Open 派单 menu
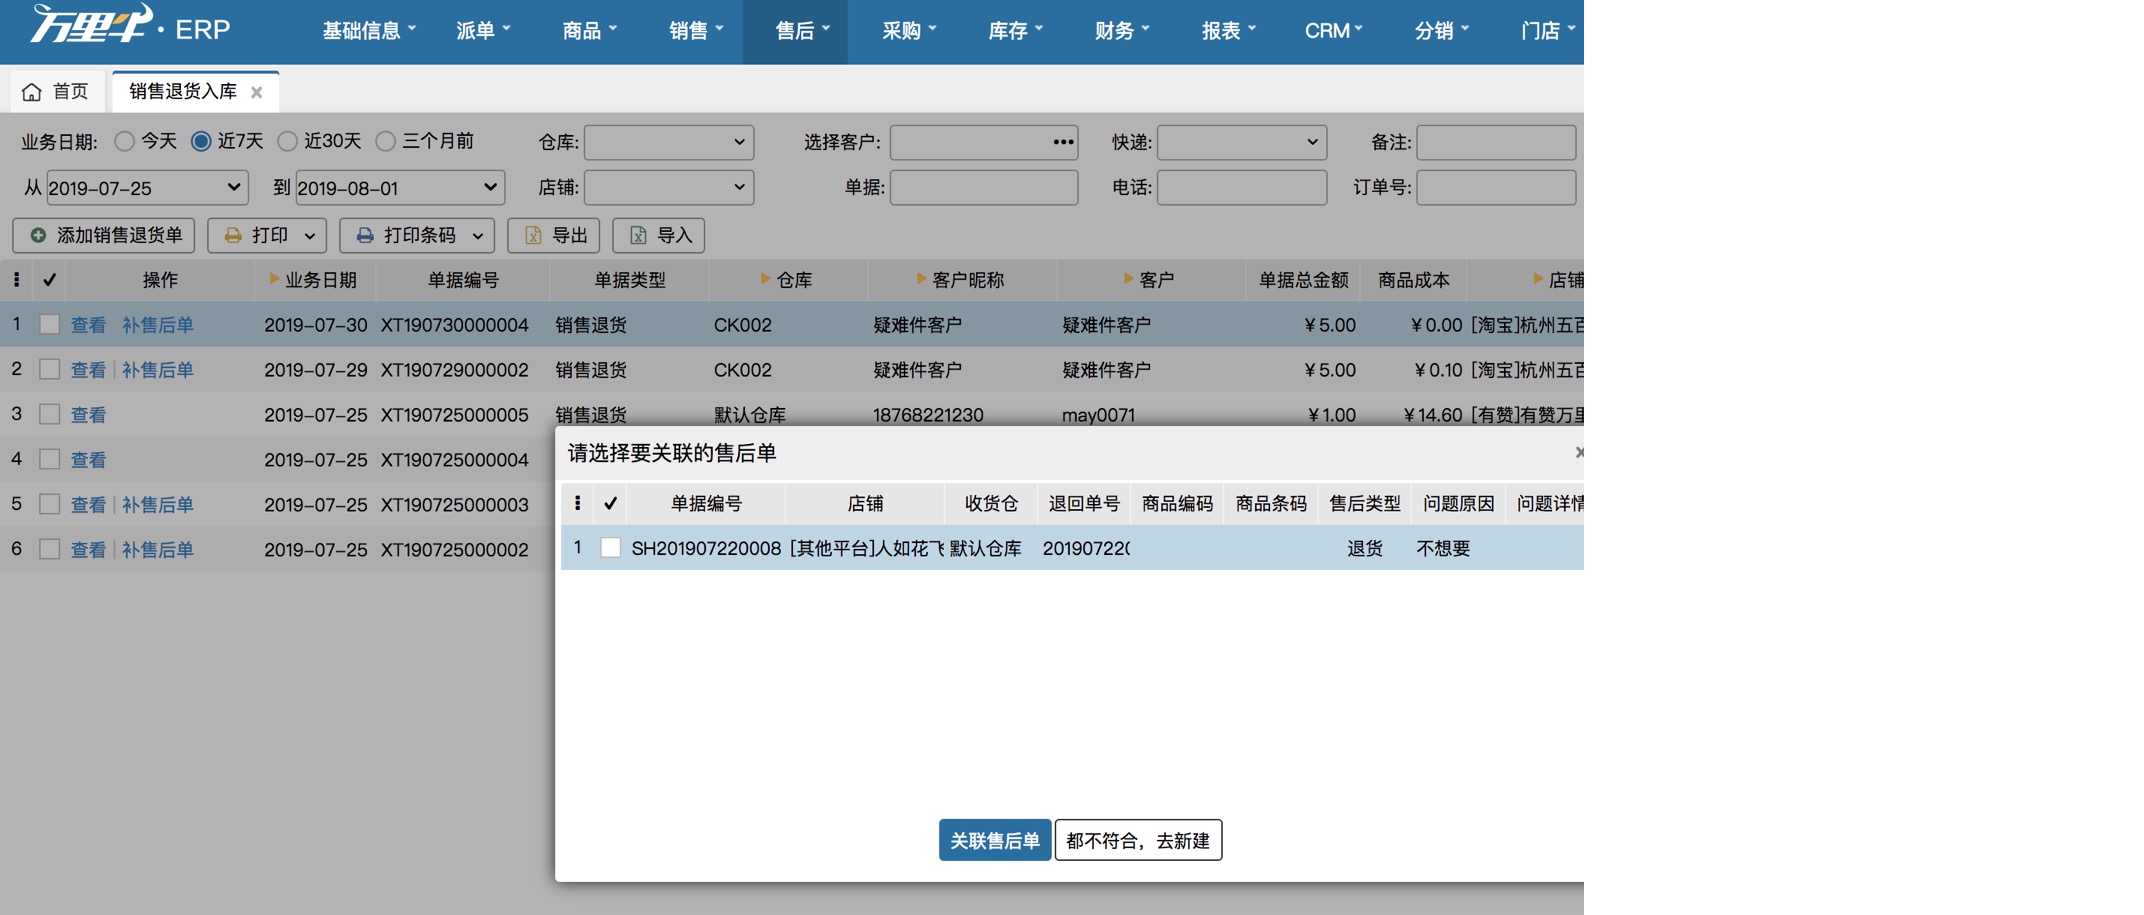 point(483,31)
